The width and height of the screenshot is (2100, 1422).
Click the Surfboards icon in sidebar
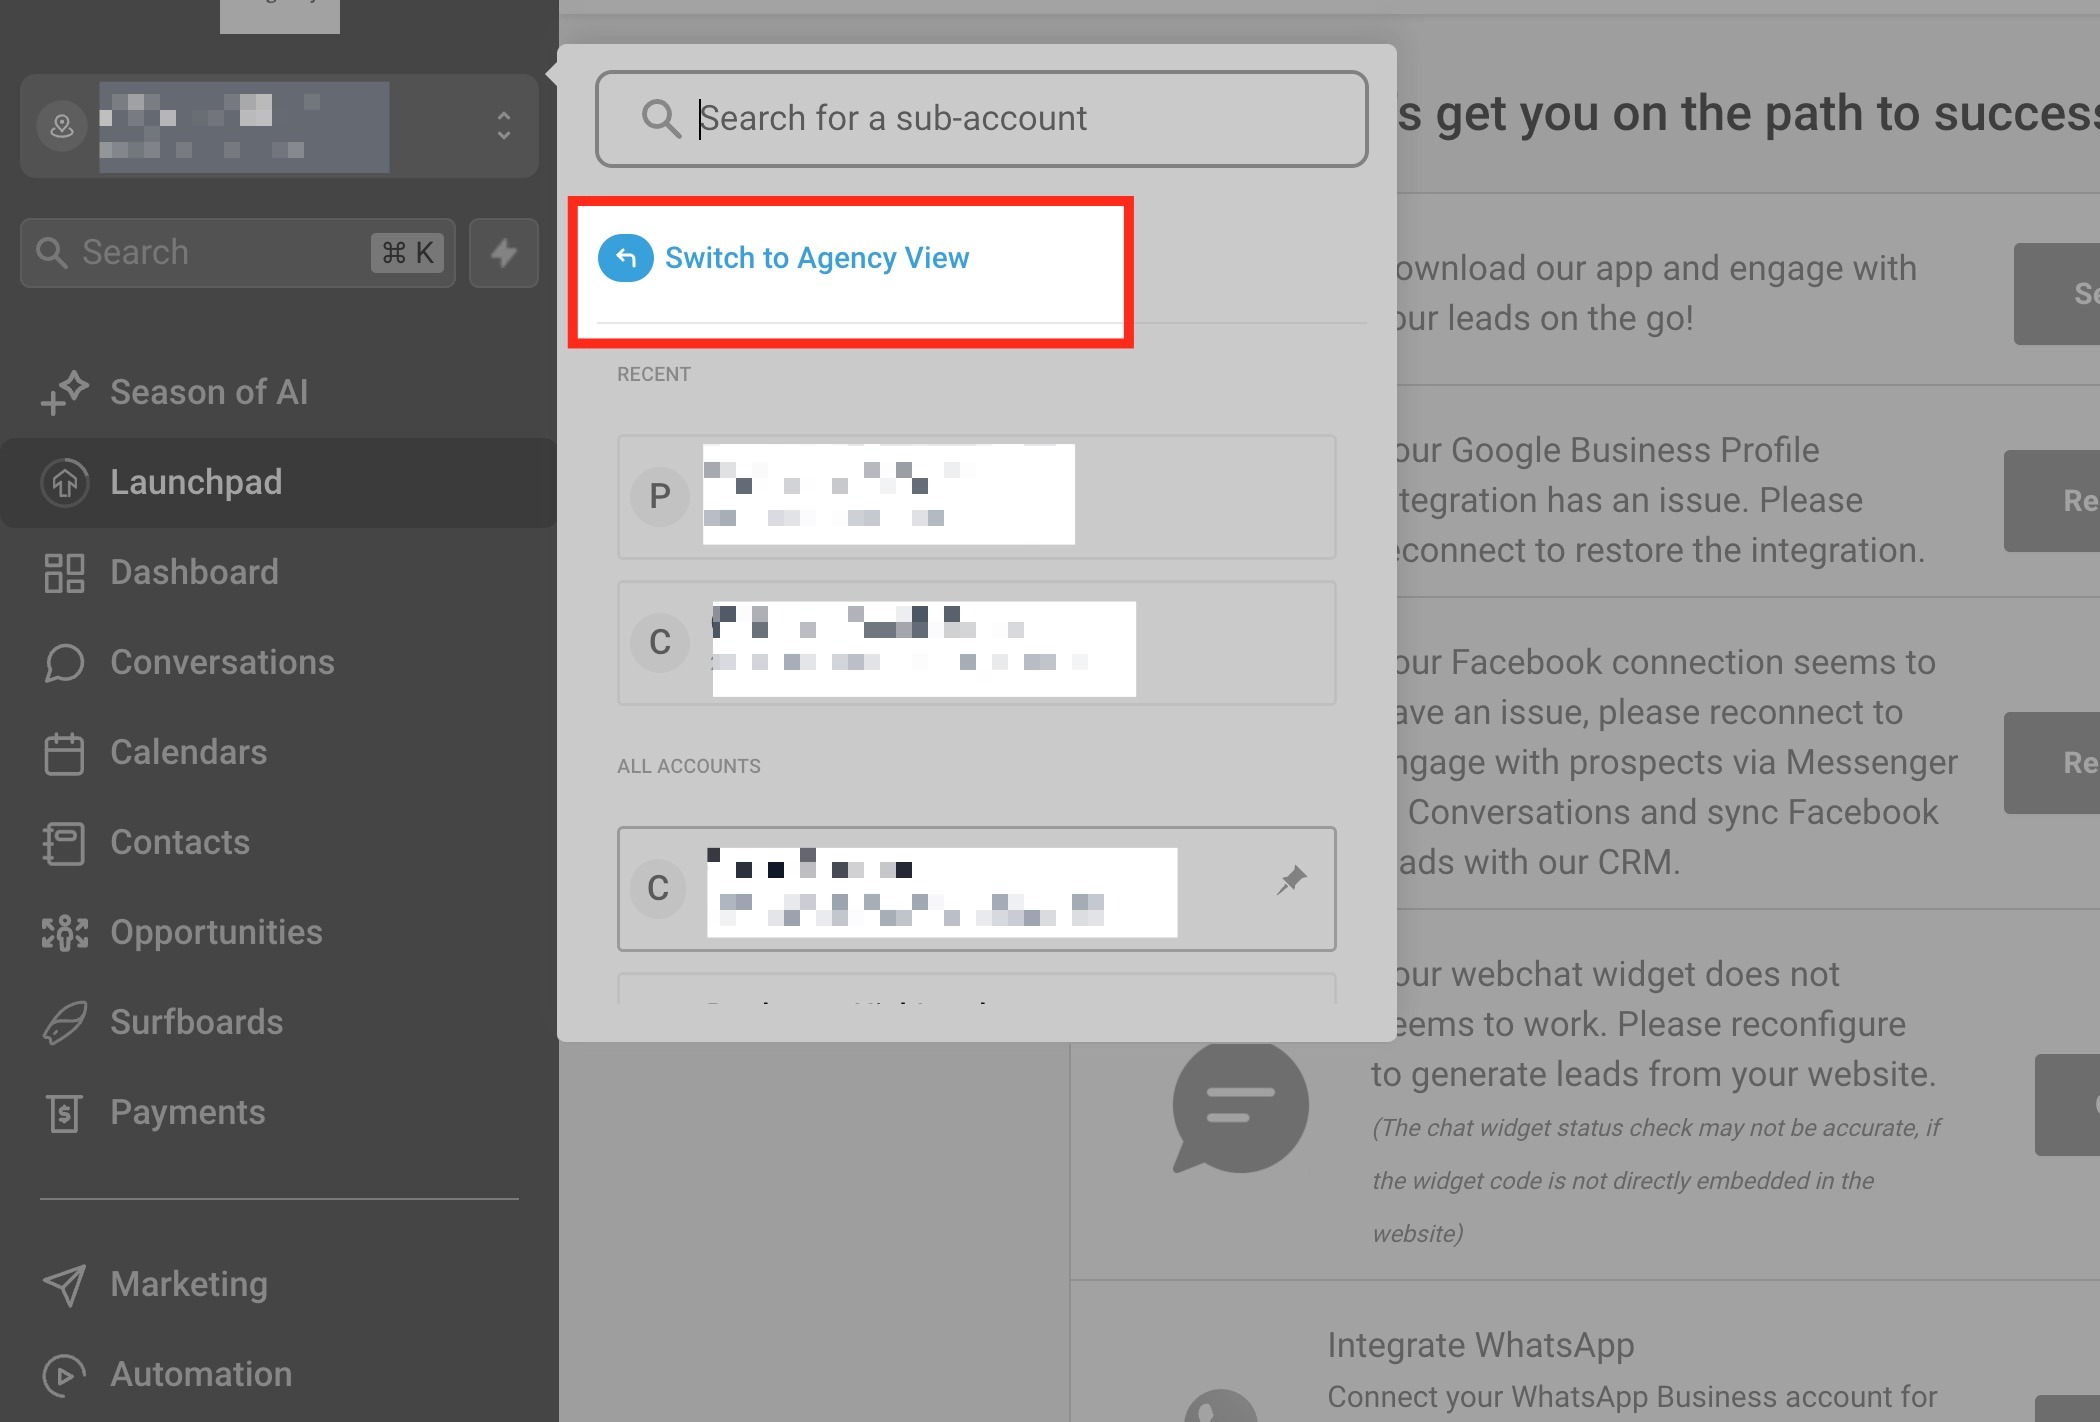(x=64, y=1023)
